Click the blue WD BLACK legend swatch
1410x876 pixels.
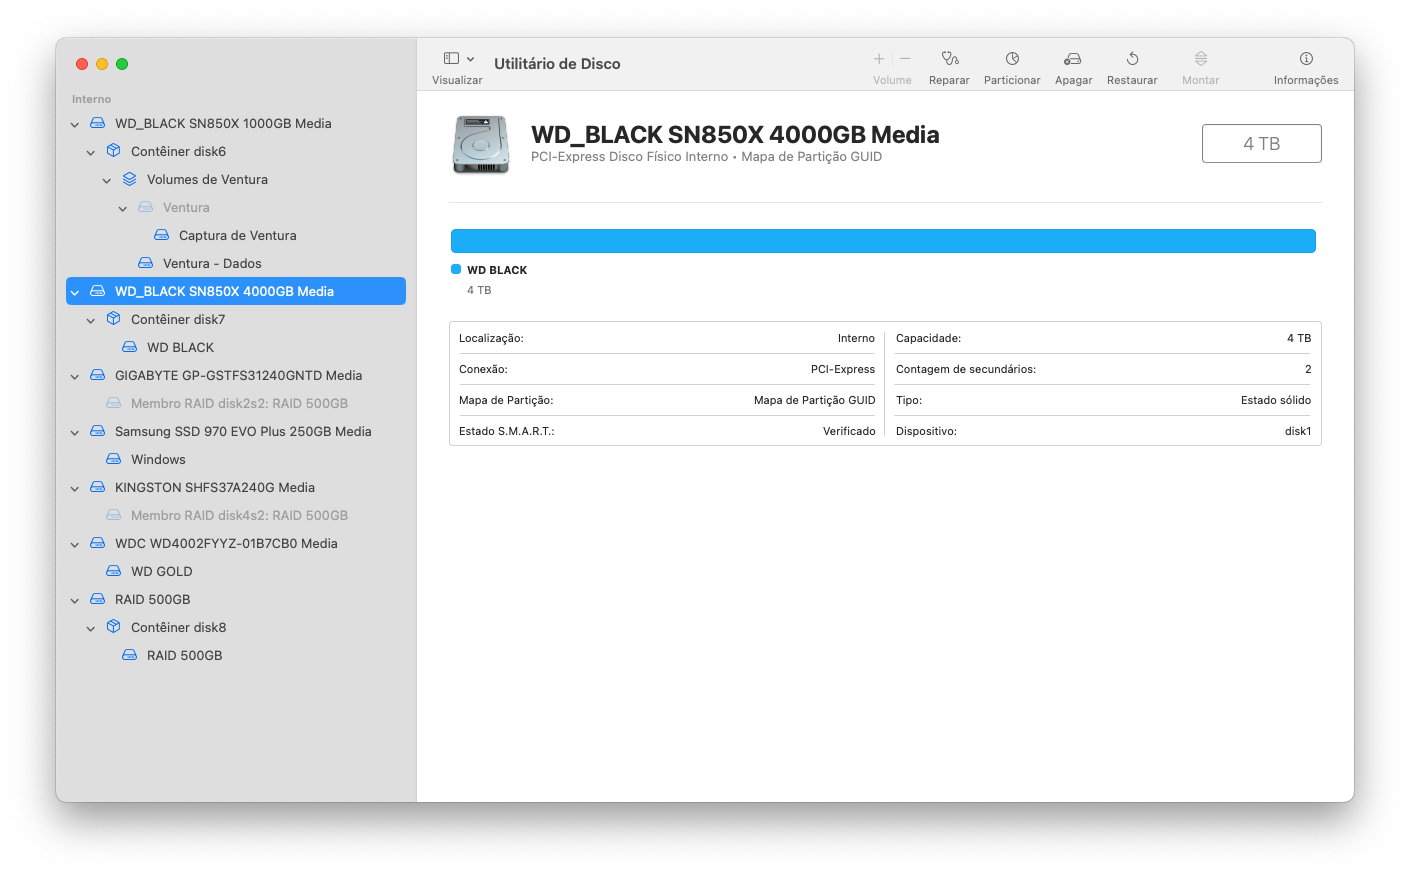coord(456,269)
